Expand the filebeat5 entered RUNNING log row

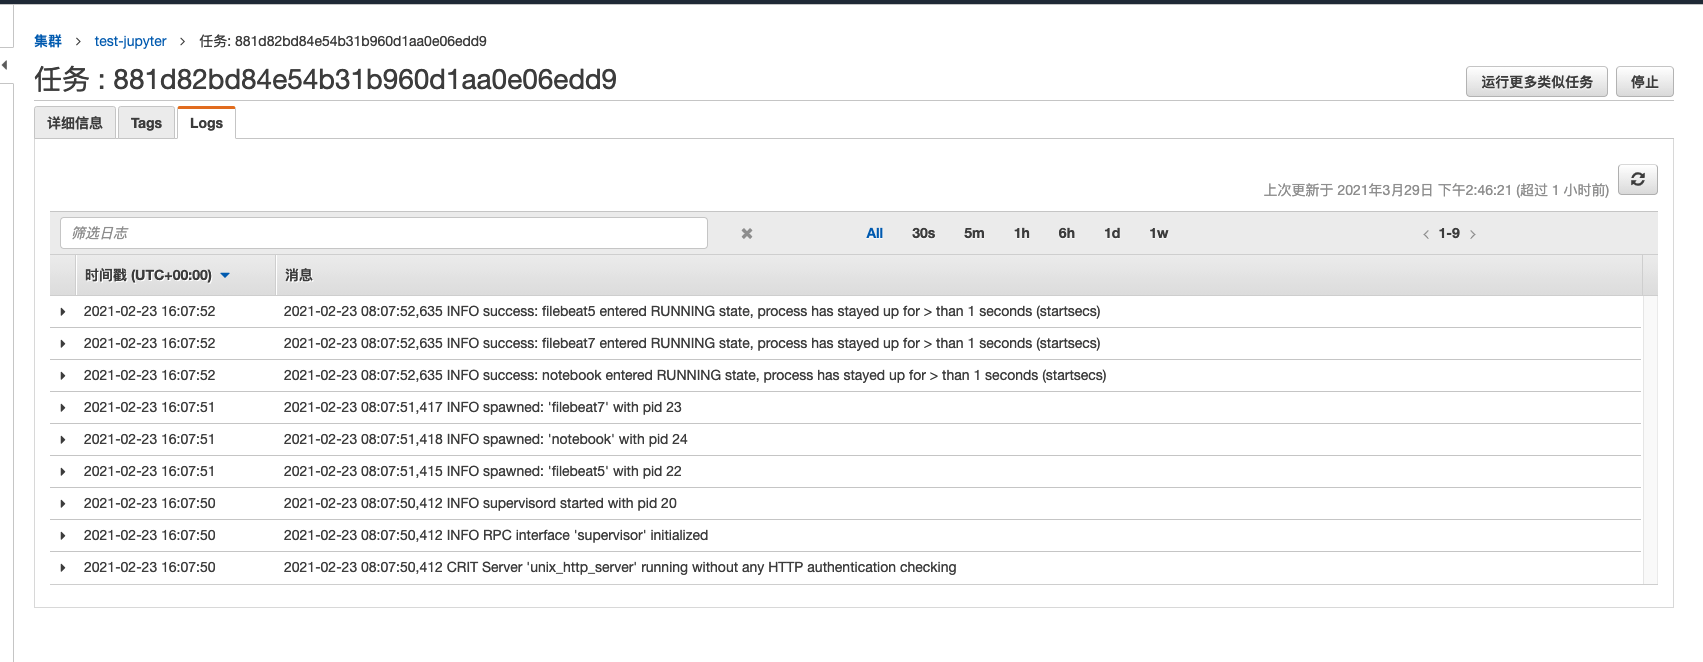(x=63, y=312)
